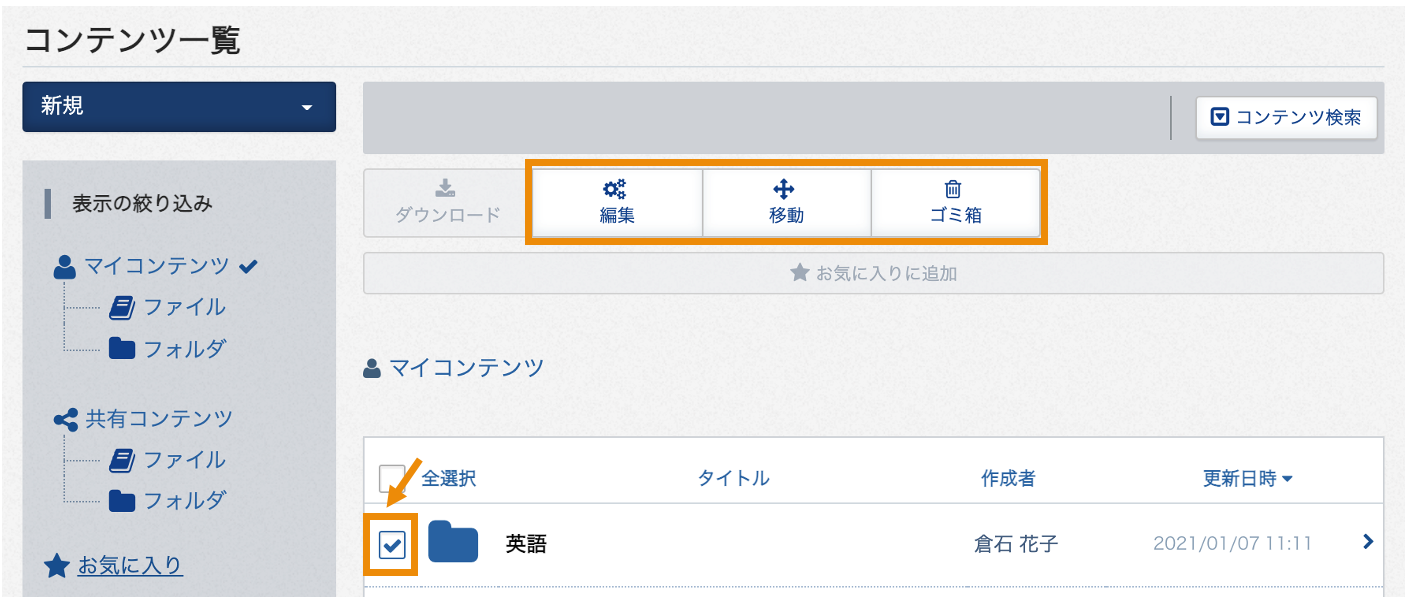Click the share icon next to 共有コンテンツ
The width and height of the screenshot is (1408, 600).
(x=66, y=419)
